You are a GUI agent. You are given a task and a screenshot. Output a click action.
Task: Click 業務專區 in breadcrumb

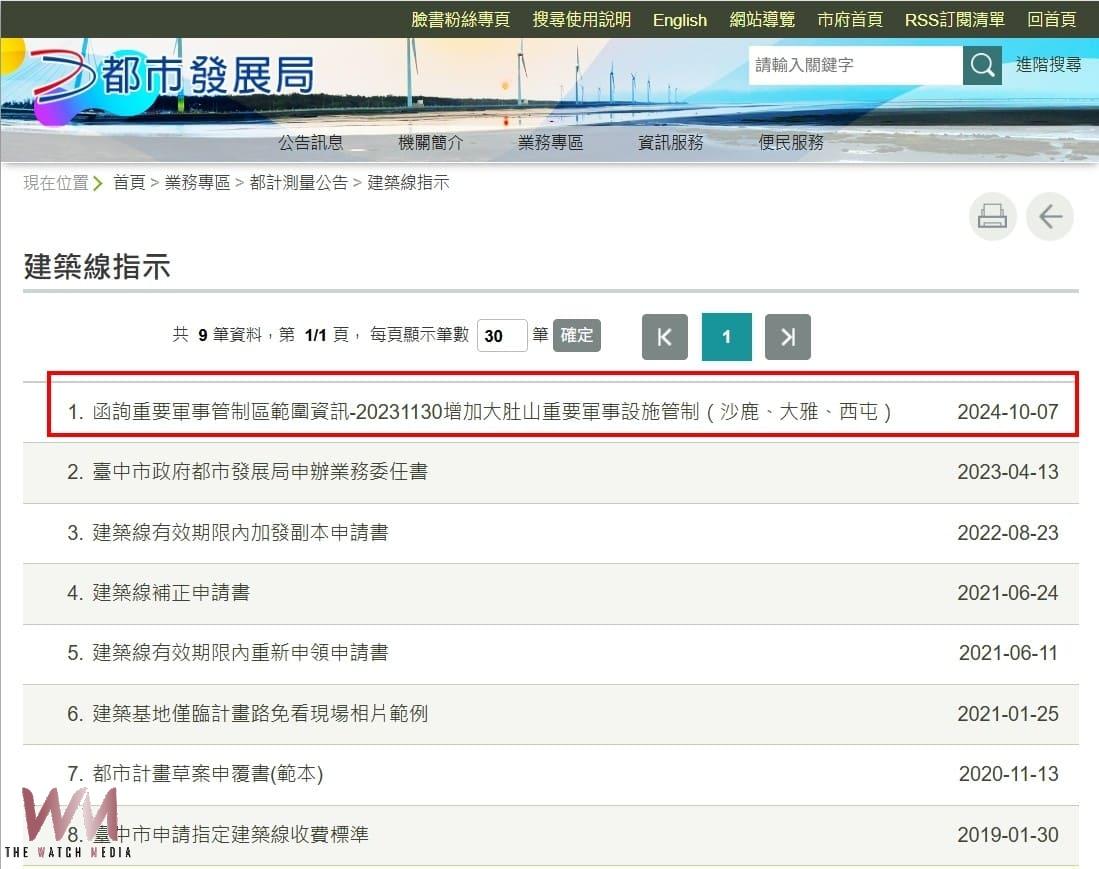[197, 183]
